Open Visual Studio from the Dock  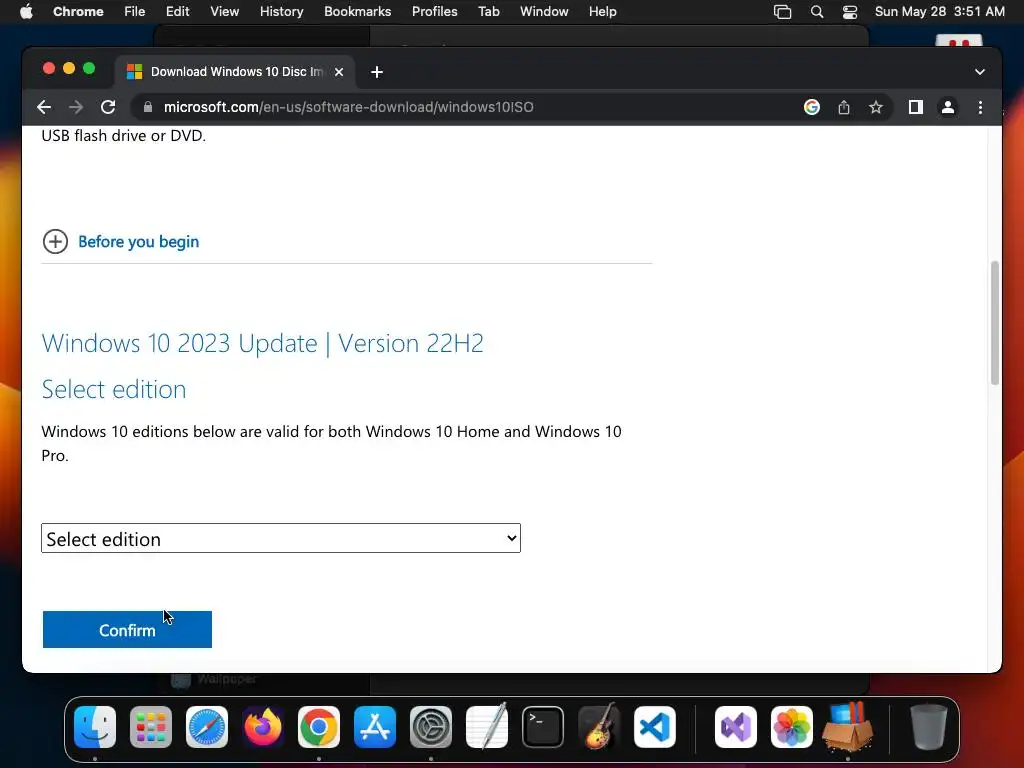coord(736,727)
